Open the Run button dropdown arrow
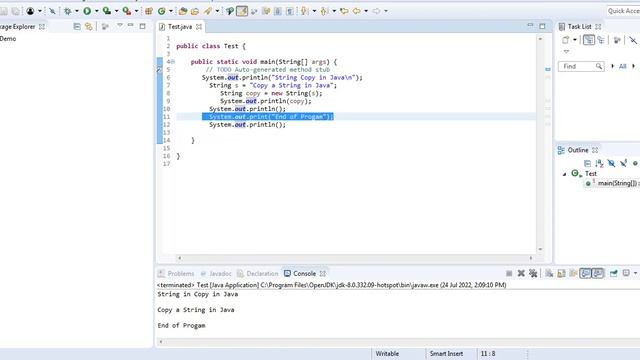Screen dimensions: 640x360 pos(97,11)
